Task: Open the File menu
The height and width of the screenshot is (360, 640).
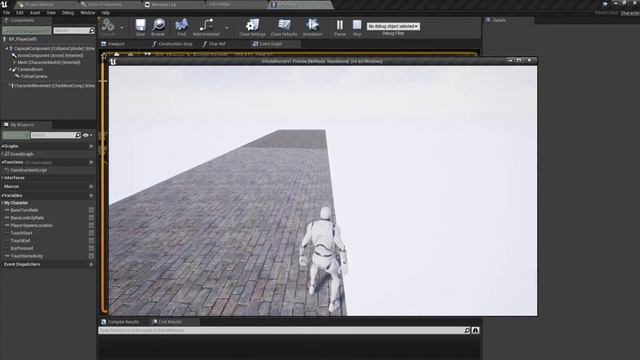Action: [x=7, y=13]
